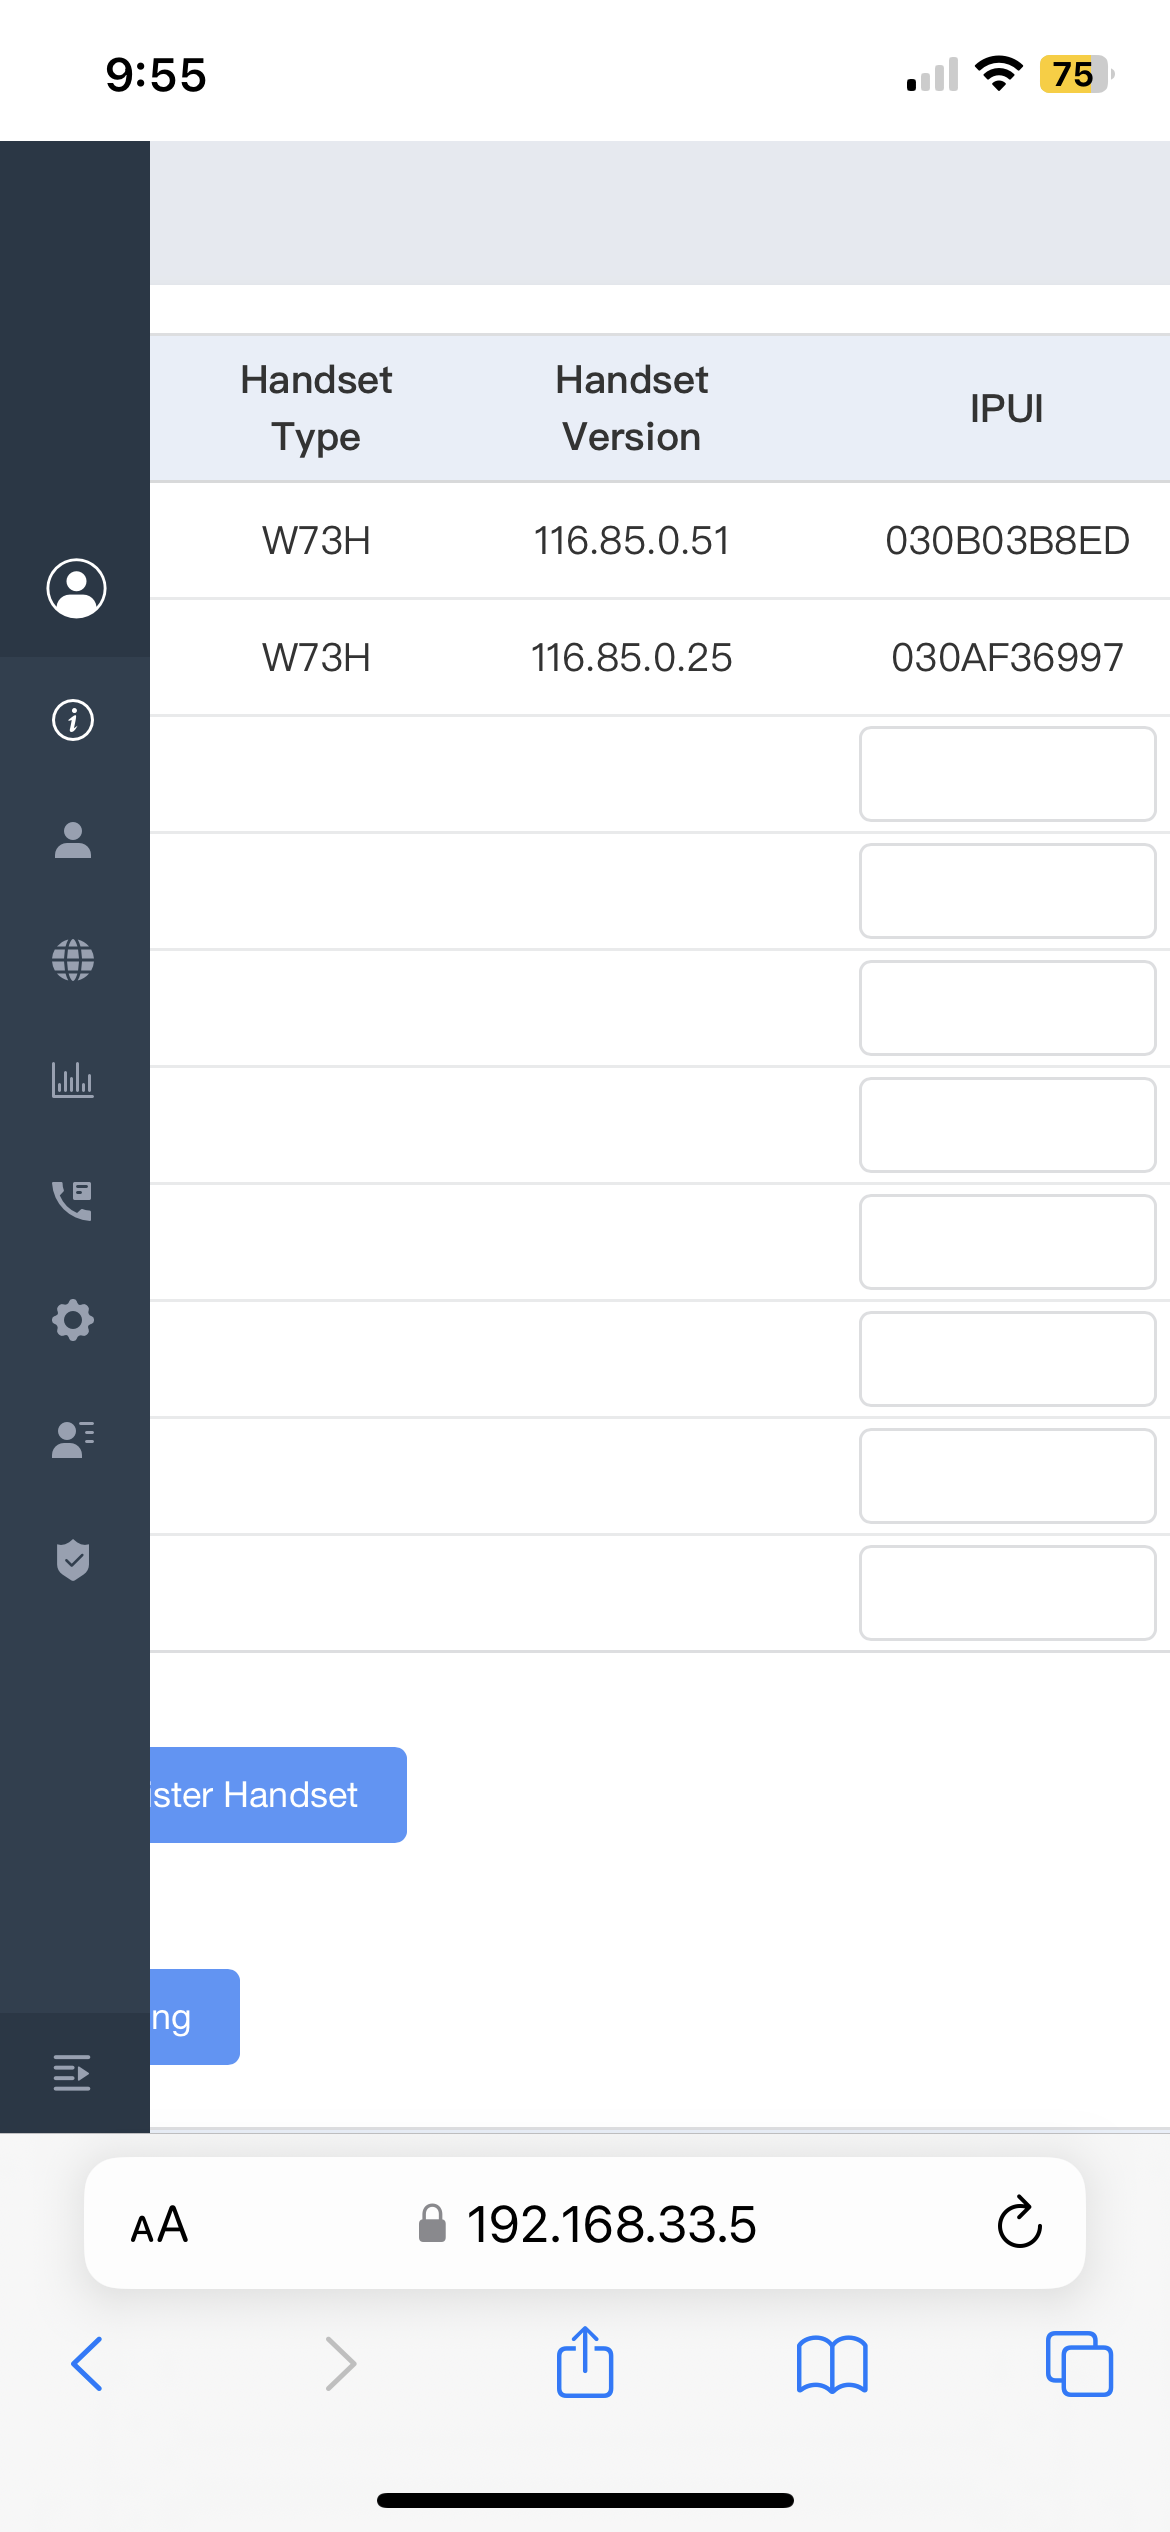Screen dimensions: 1170x2532
Task: Select the phone features icon
Action: (x=73, y=1200)
